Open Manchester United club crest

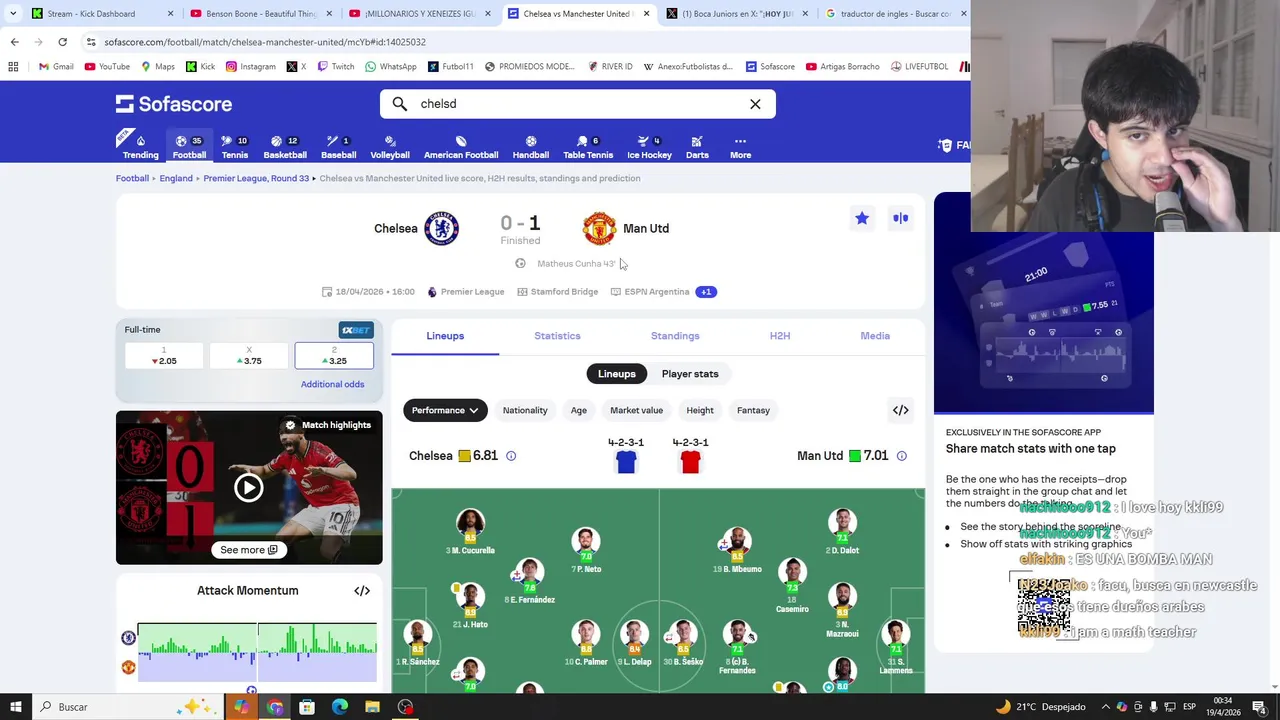point(599,228)
